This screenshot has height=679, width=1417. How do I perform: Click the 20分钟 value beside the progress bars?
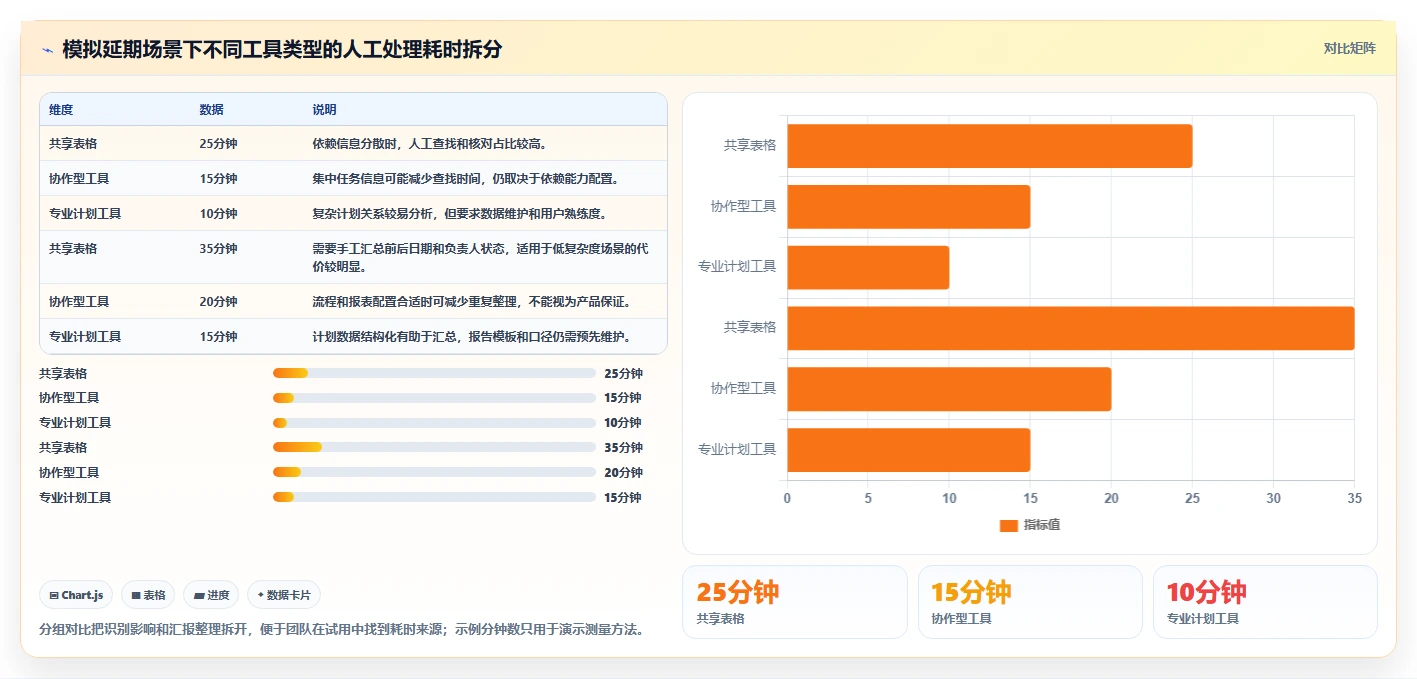click(623, 472)
